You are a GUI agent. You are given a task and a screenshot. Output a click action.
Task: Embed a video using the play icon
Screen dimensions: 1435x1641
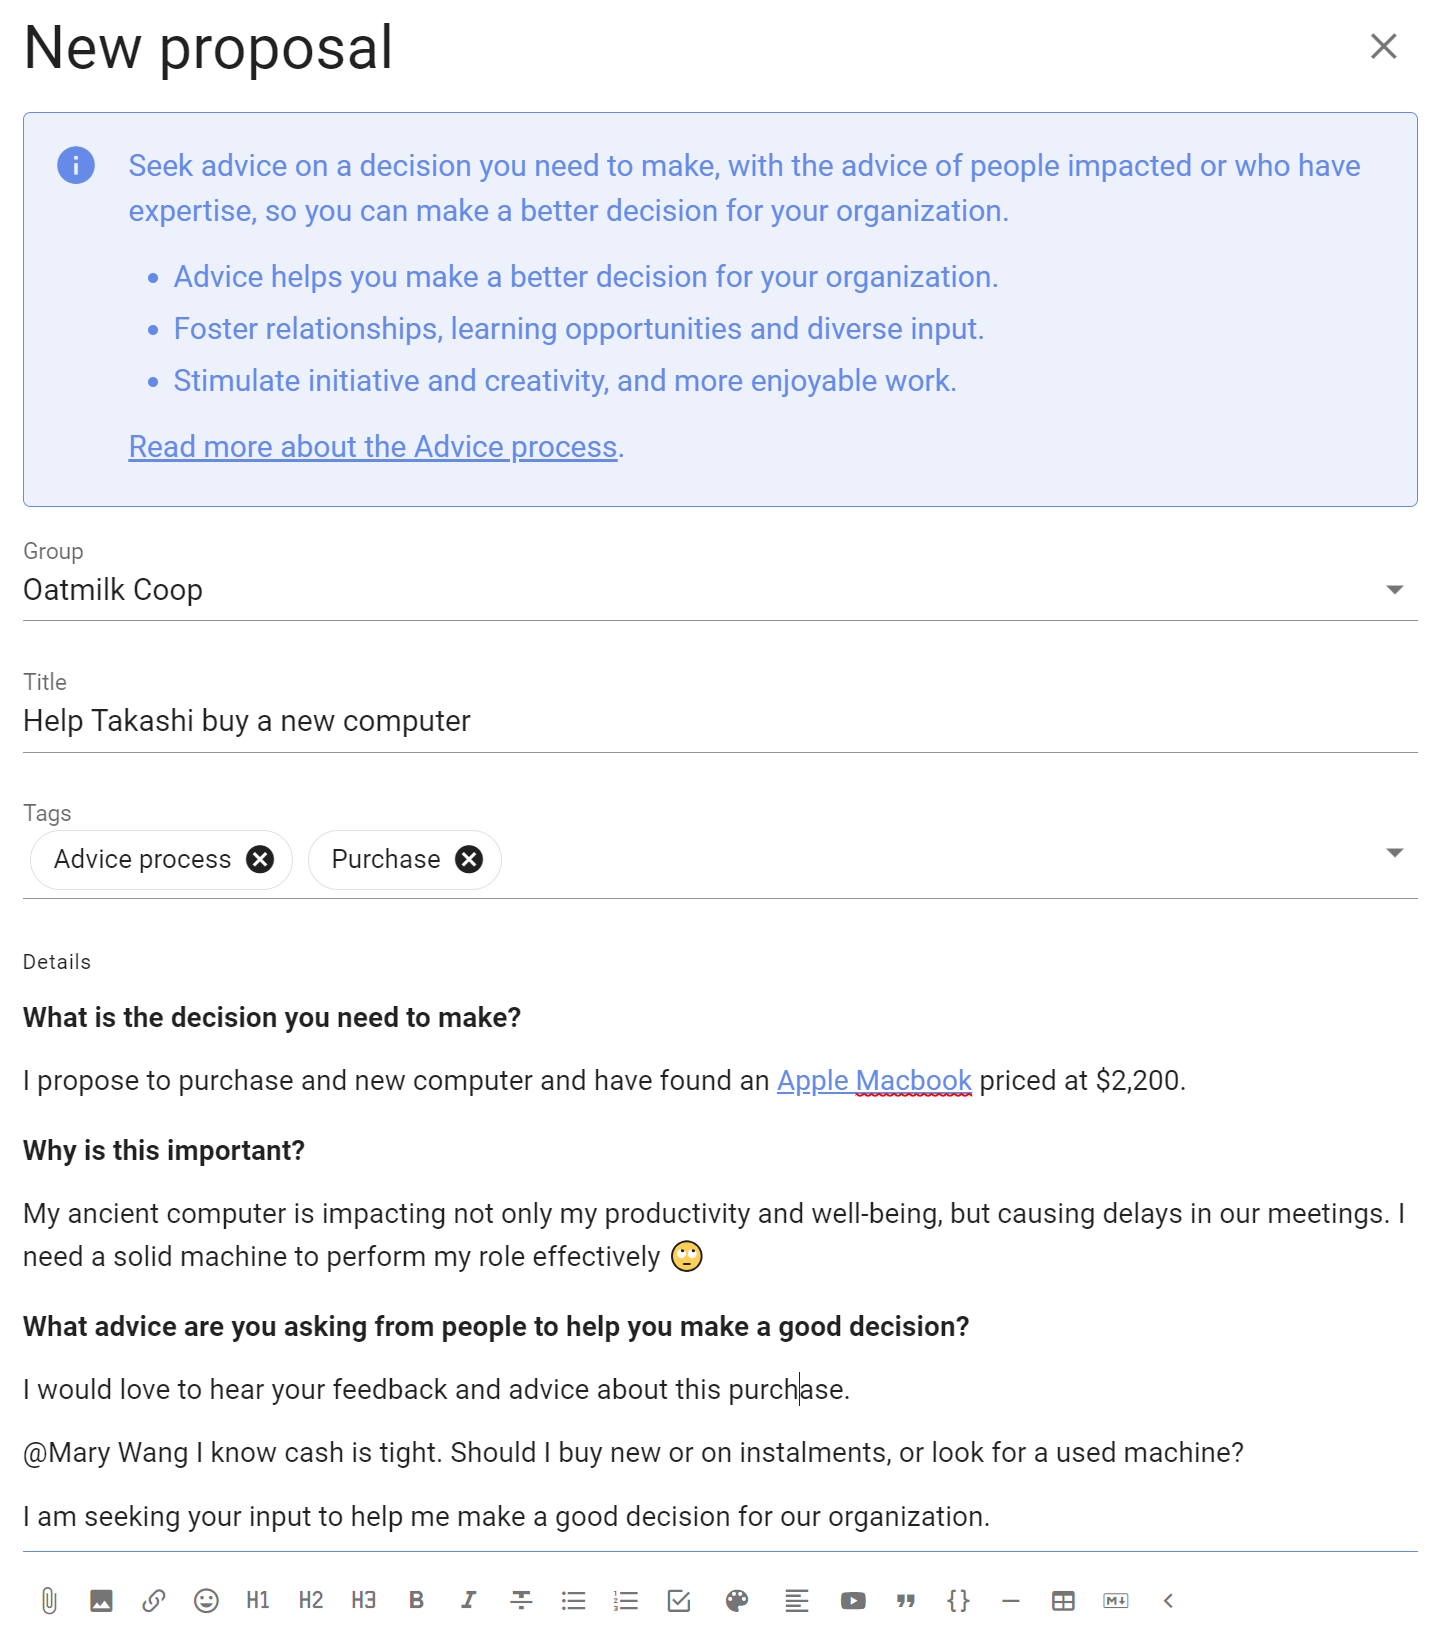pyautogui.click(x=853, y=1601)
